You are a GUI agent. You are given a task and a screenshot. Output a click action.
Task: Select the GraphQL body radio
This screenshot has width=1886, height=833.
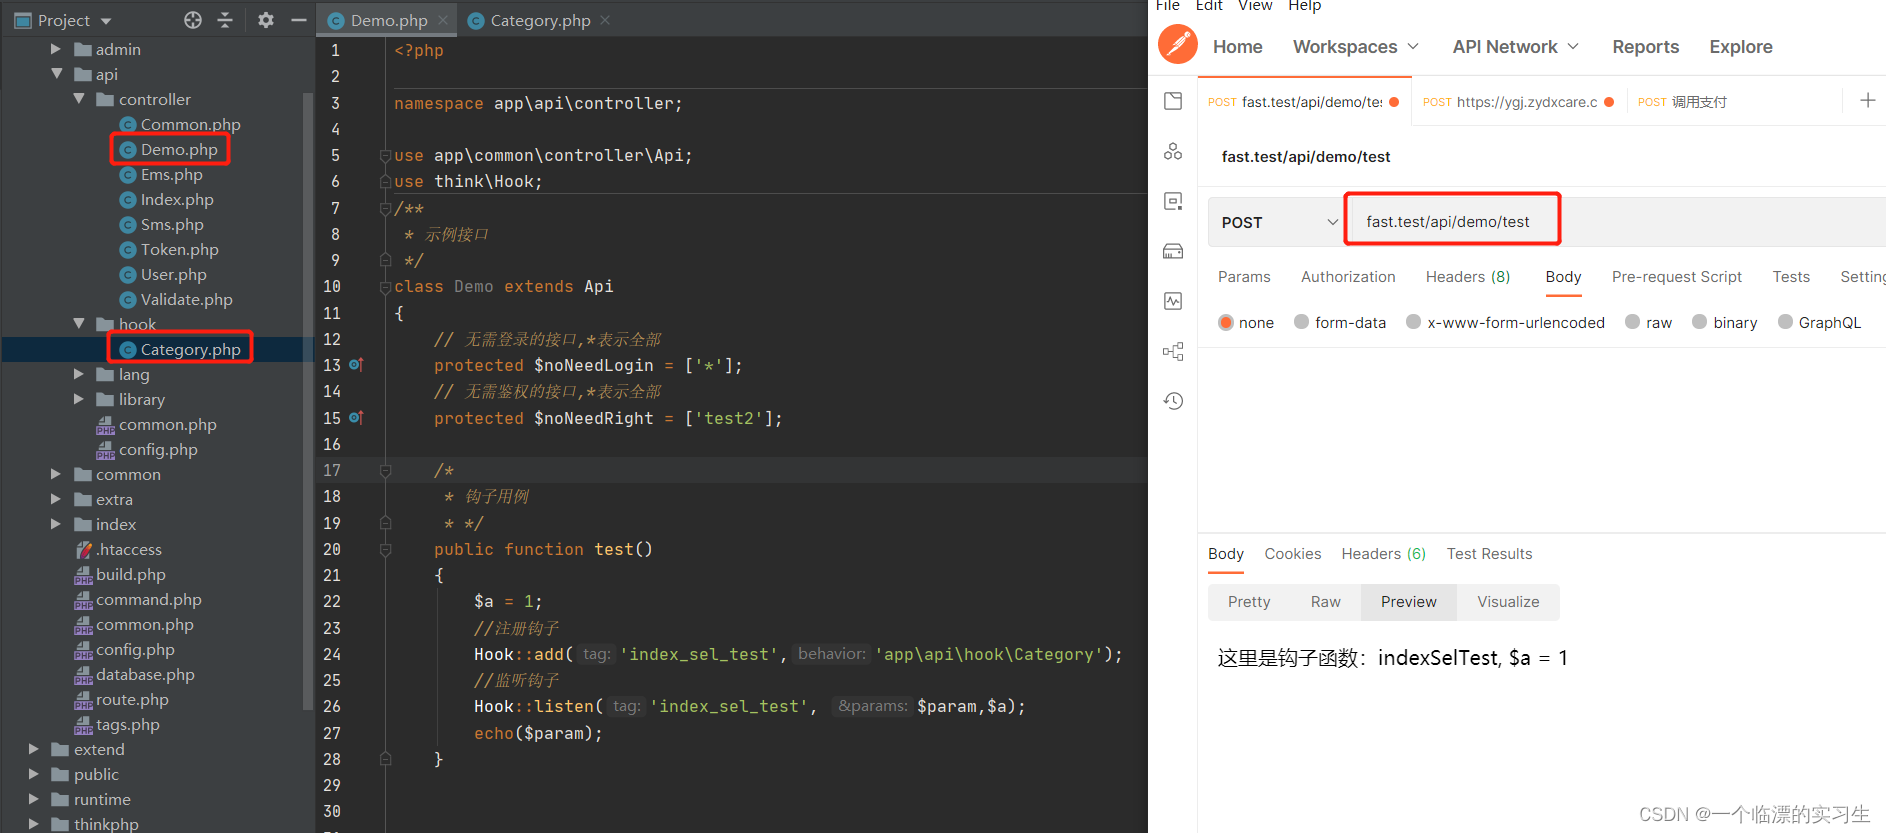(1785, 322)
